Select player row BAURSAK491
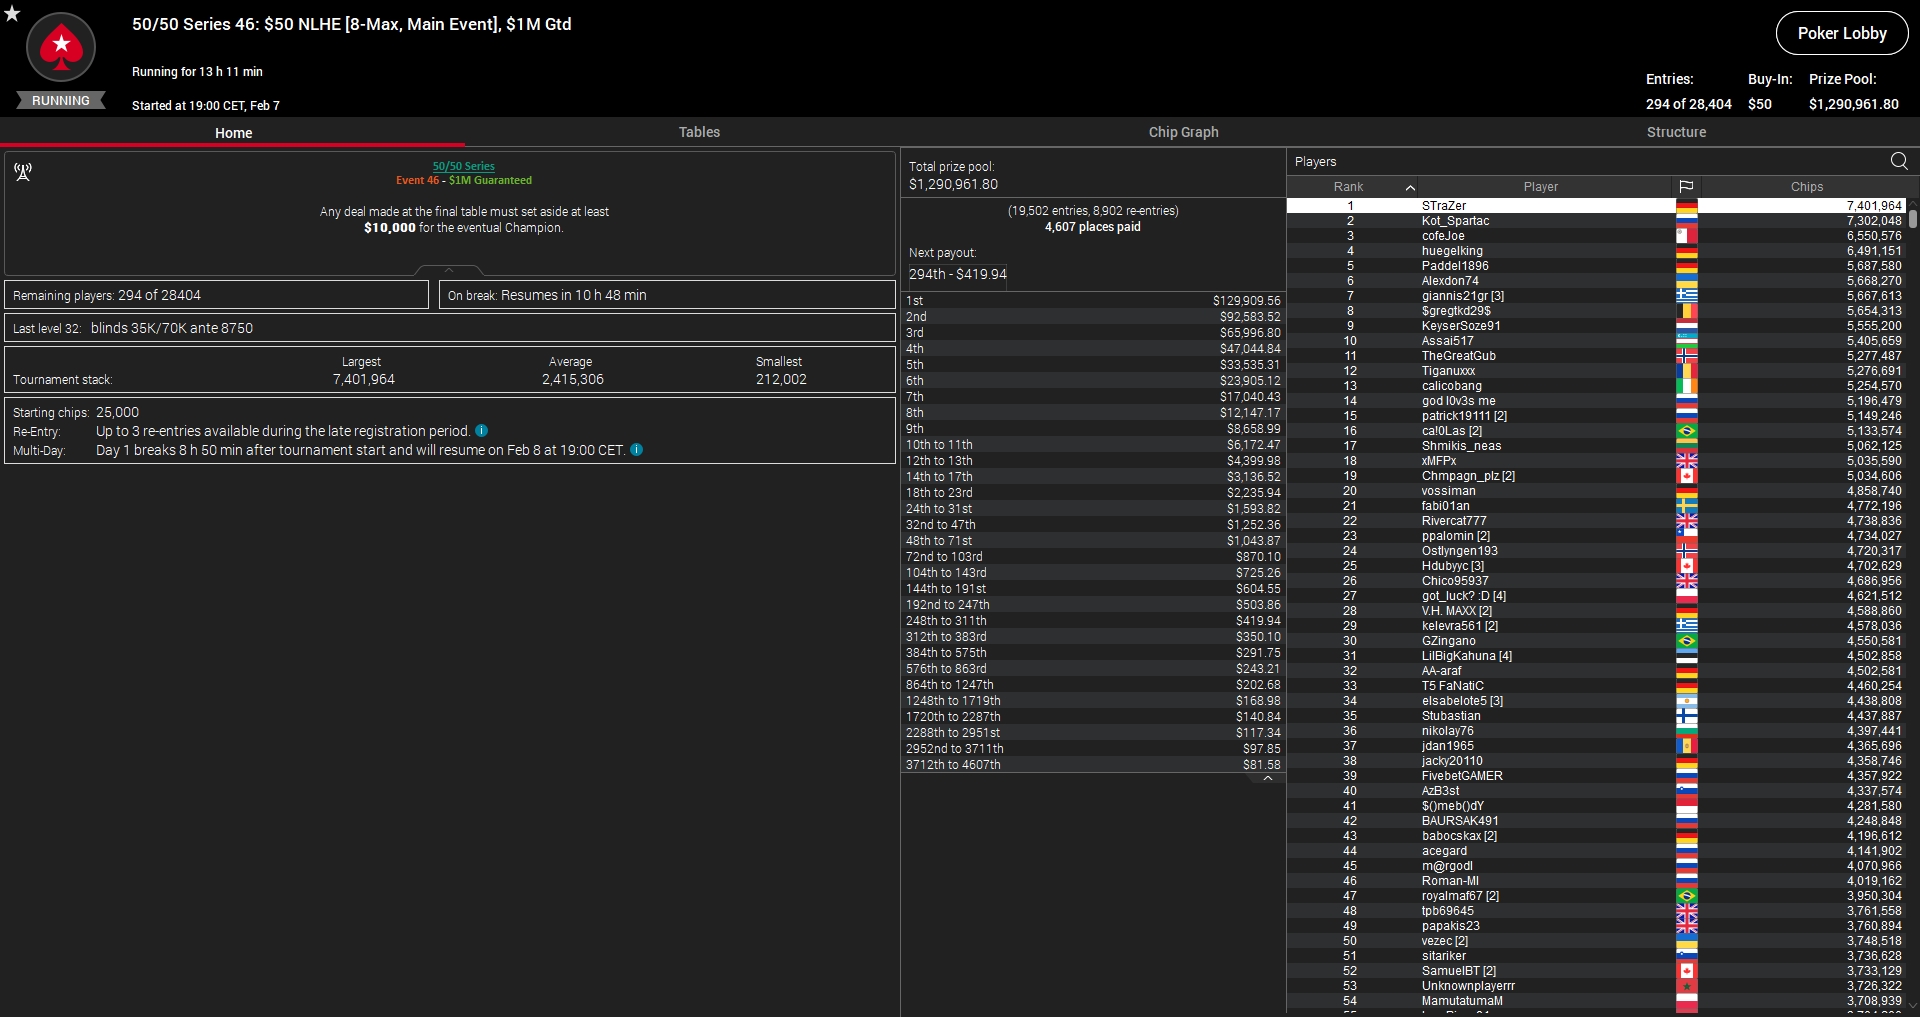Screen dimensions: 1920x1017 (1597, 821)
